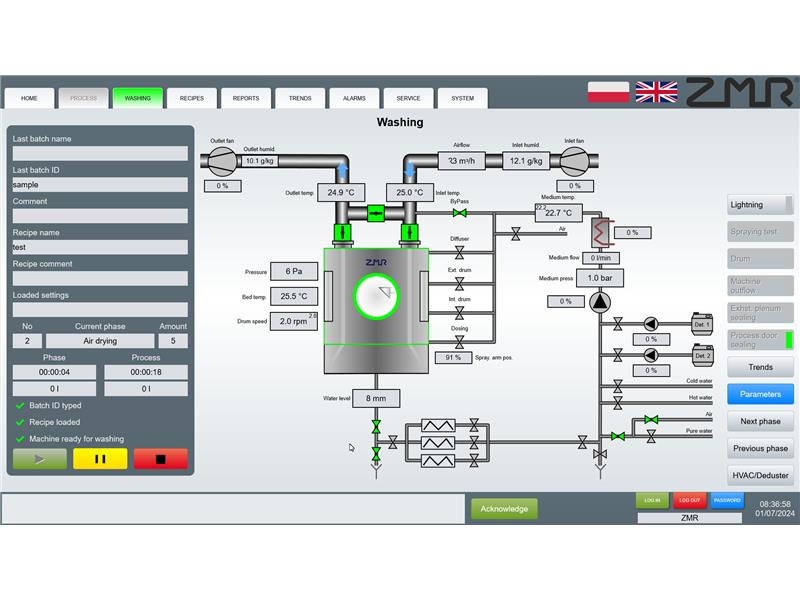Click the ByPass valve icon

[x=459, y=212]
